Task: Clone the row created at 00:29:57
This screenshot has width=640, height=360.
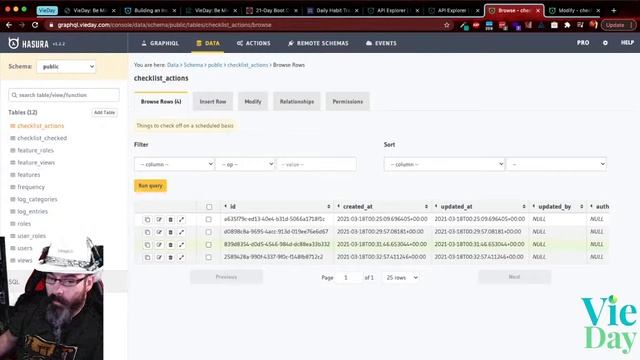Action: point(147,232)
